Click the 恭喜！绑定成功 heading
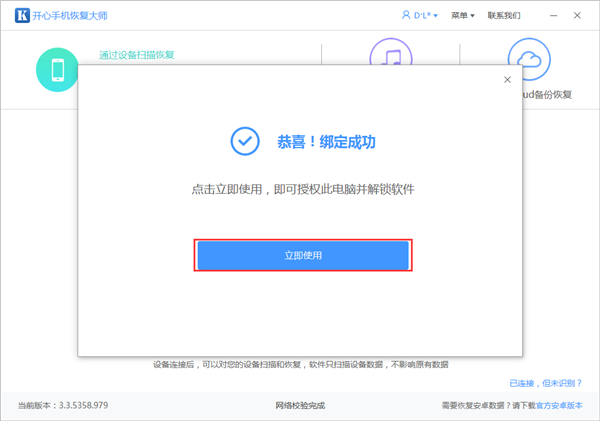The image size is (600, 421). (x=326, y=142)
